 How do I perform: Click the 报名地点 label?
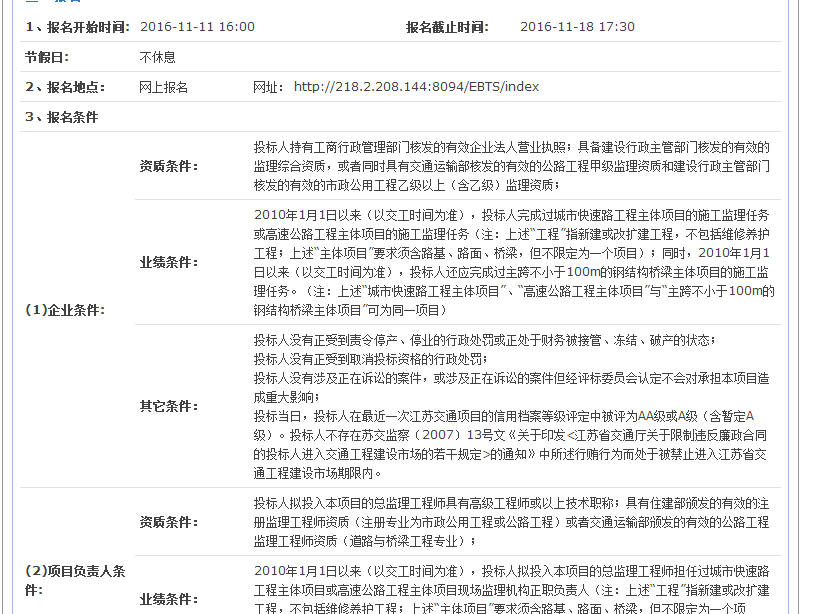[x=65, y=87]
